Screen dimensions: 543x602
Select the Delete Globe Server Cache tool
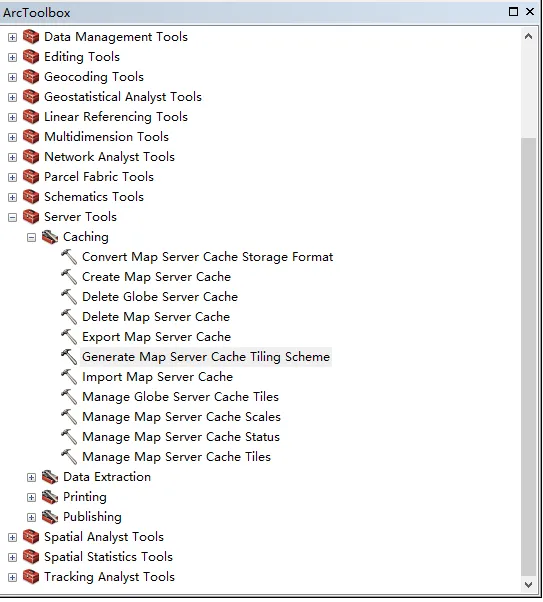pos(160,297)
